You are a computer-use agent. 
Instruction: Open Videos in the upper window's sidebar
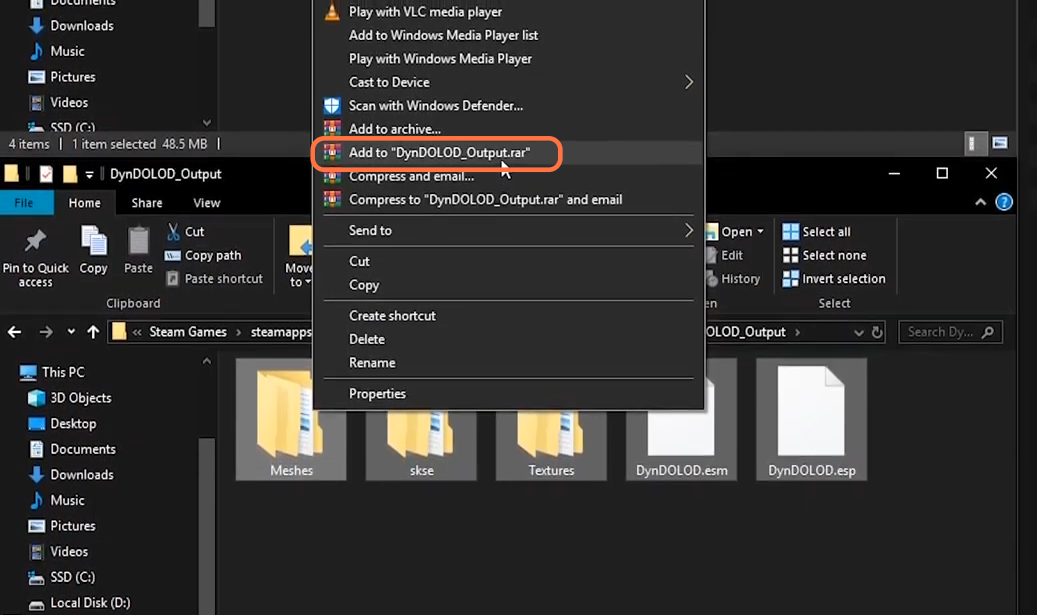click(x=59, y=102)
